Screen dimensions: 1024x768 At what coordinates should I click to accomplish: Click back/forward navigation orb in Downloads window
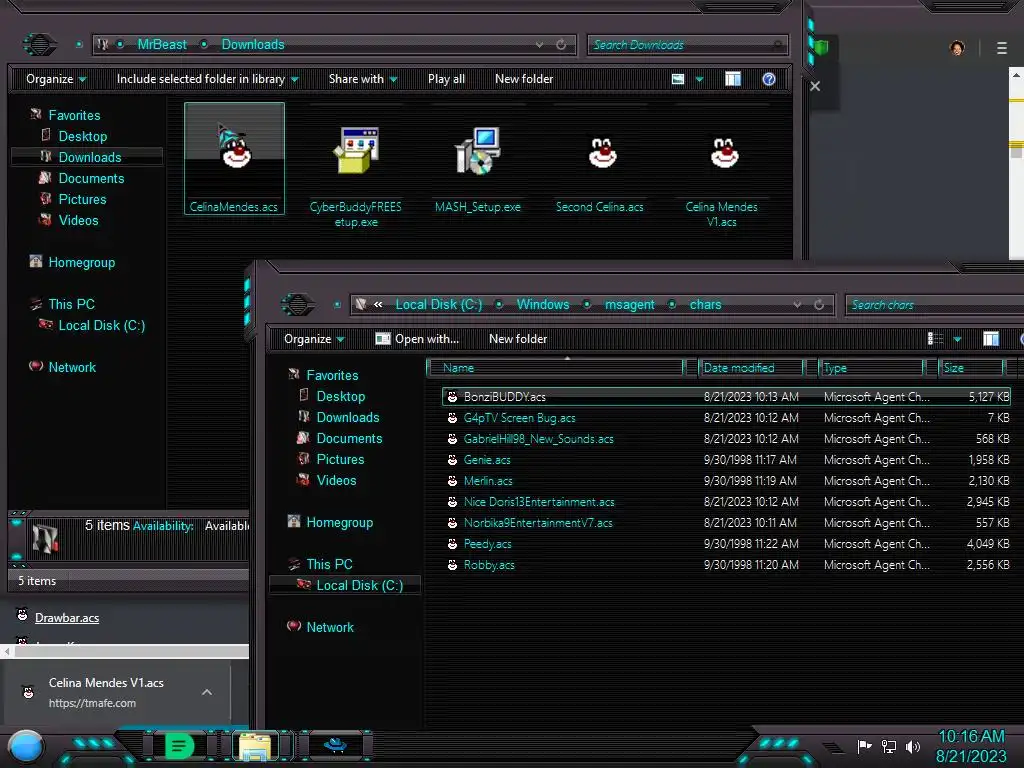[40, 44]
